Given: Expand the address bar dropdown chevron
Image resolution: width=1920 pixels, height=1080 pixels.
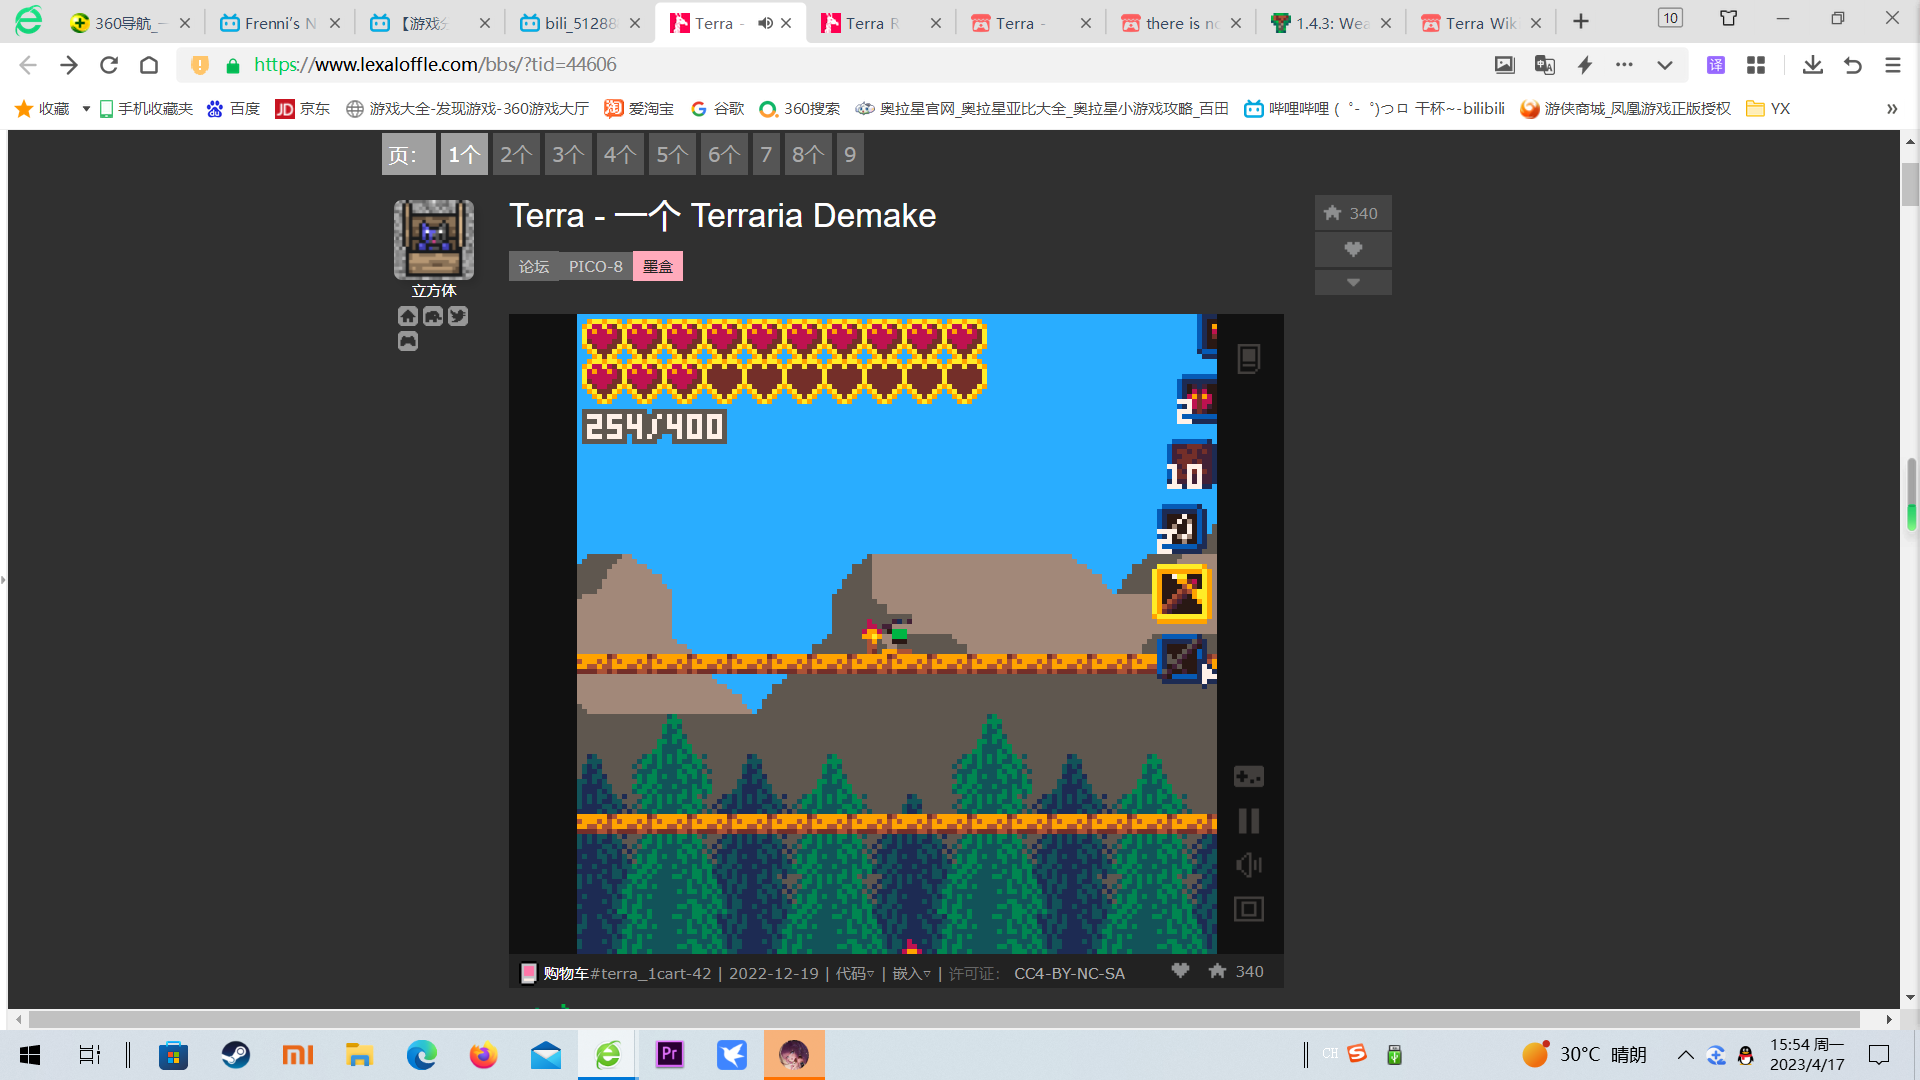Looking at the screenshot, I should pos(1664,65).
